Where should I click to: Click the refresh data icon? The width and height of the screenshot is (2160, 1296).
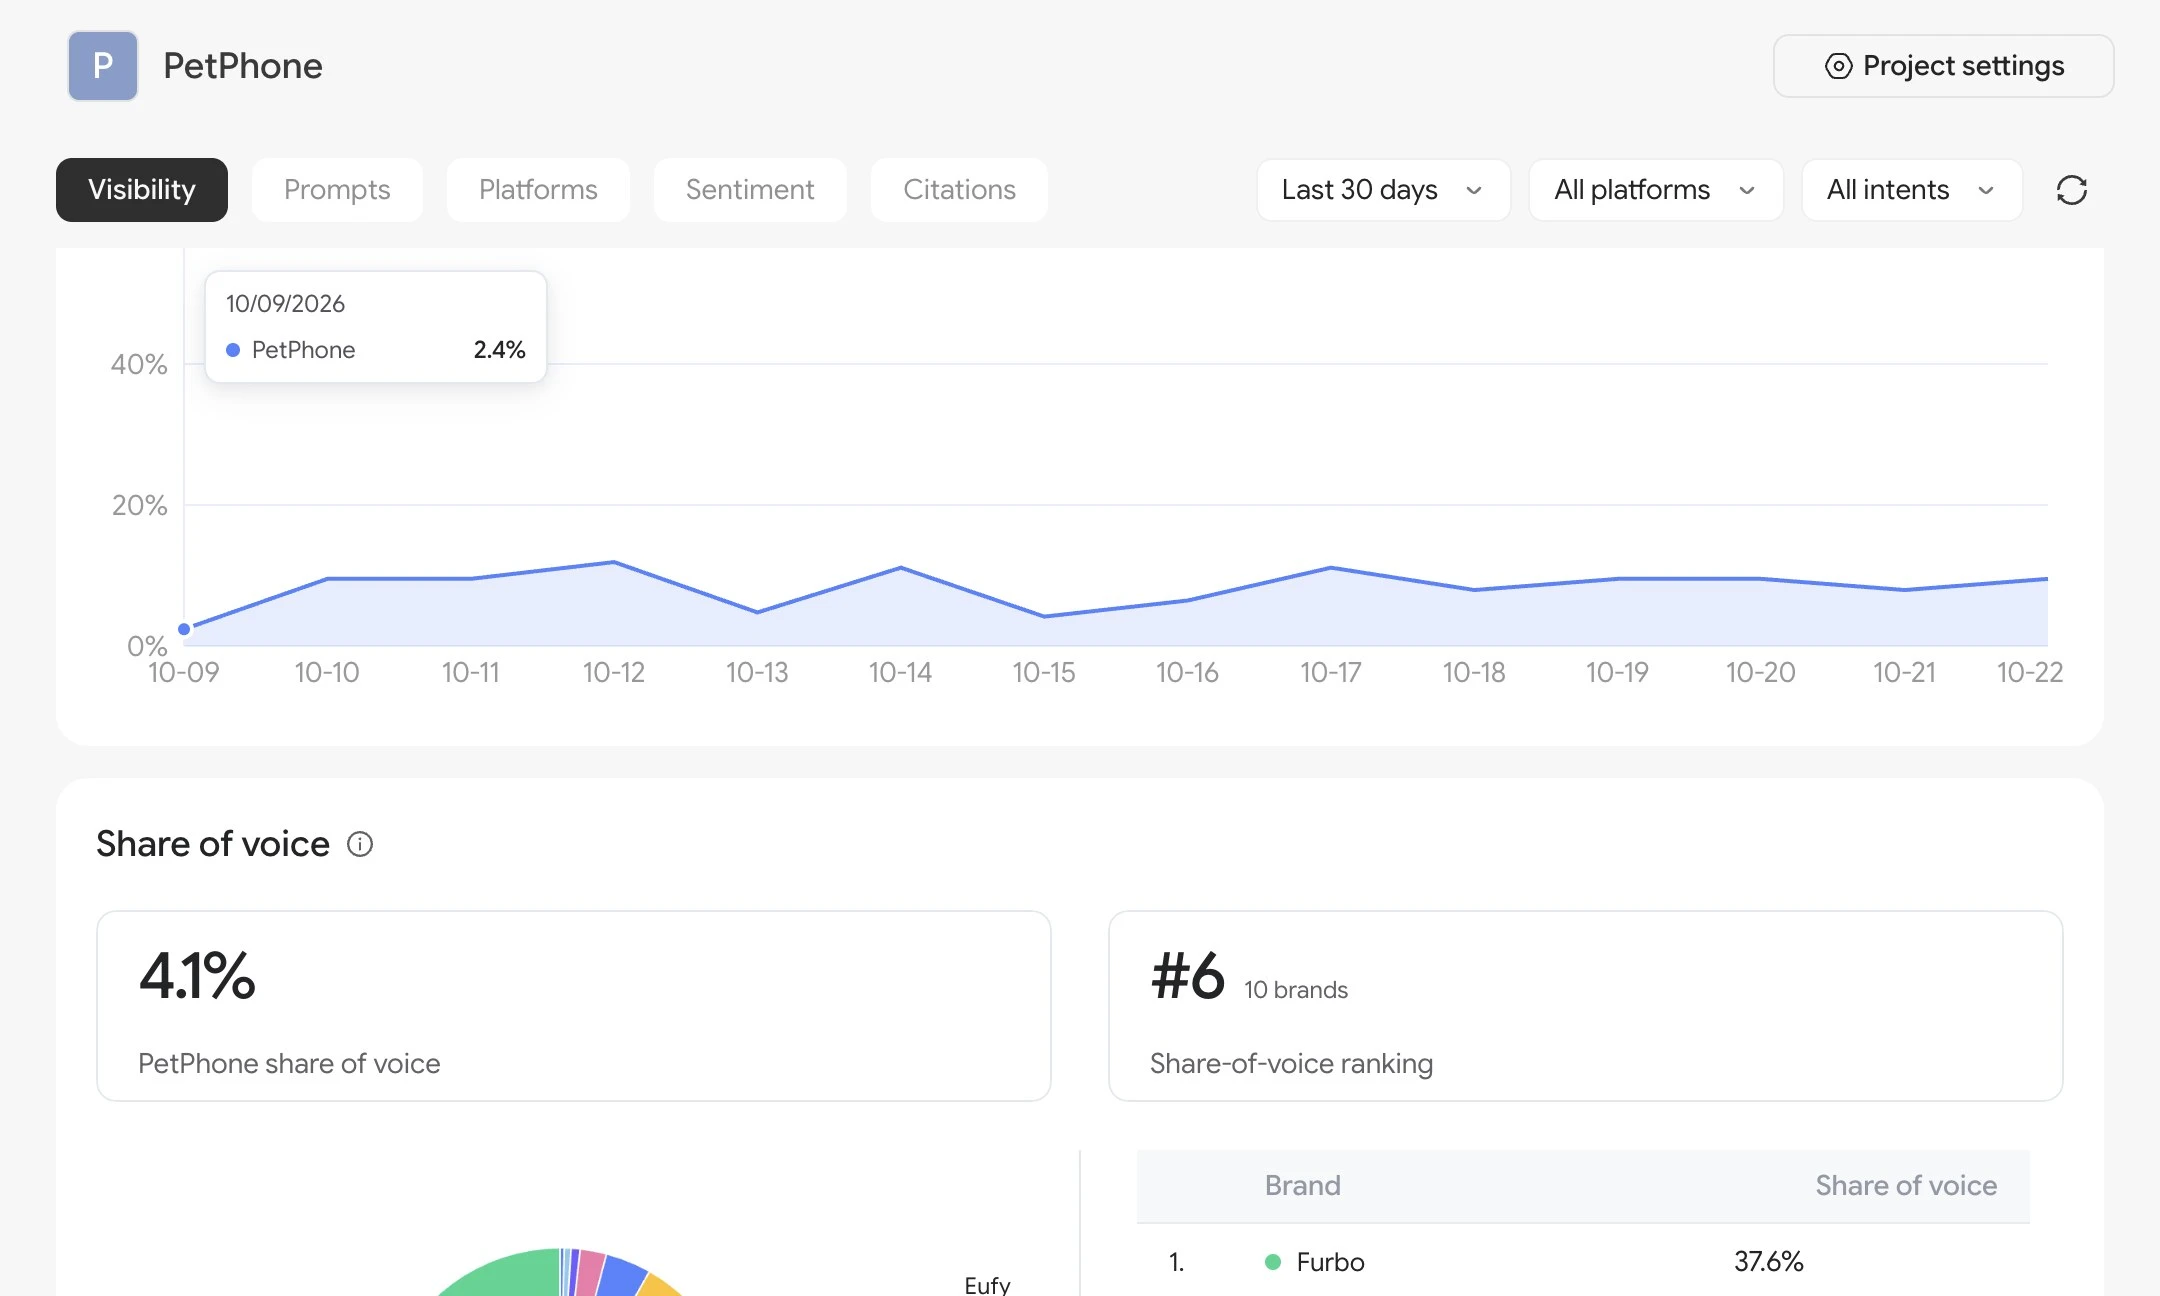pos(2071,190)
